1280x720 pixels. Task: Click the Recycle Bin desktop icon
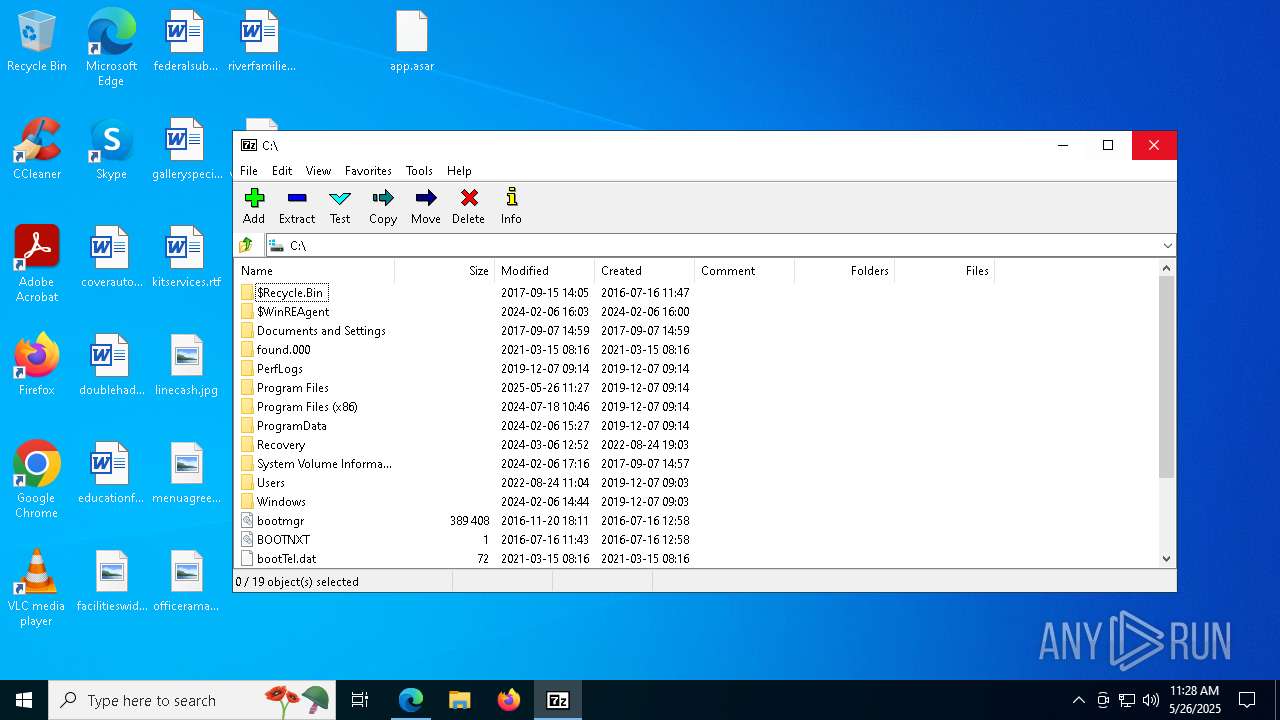[37, 42]
